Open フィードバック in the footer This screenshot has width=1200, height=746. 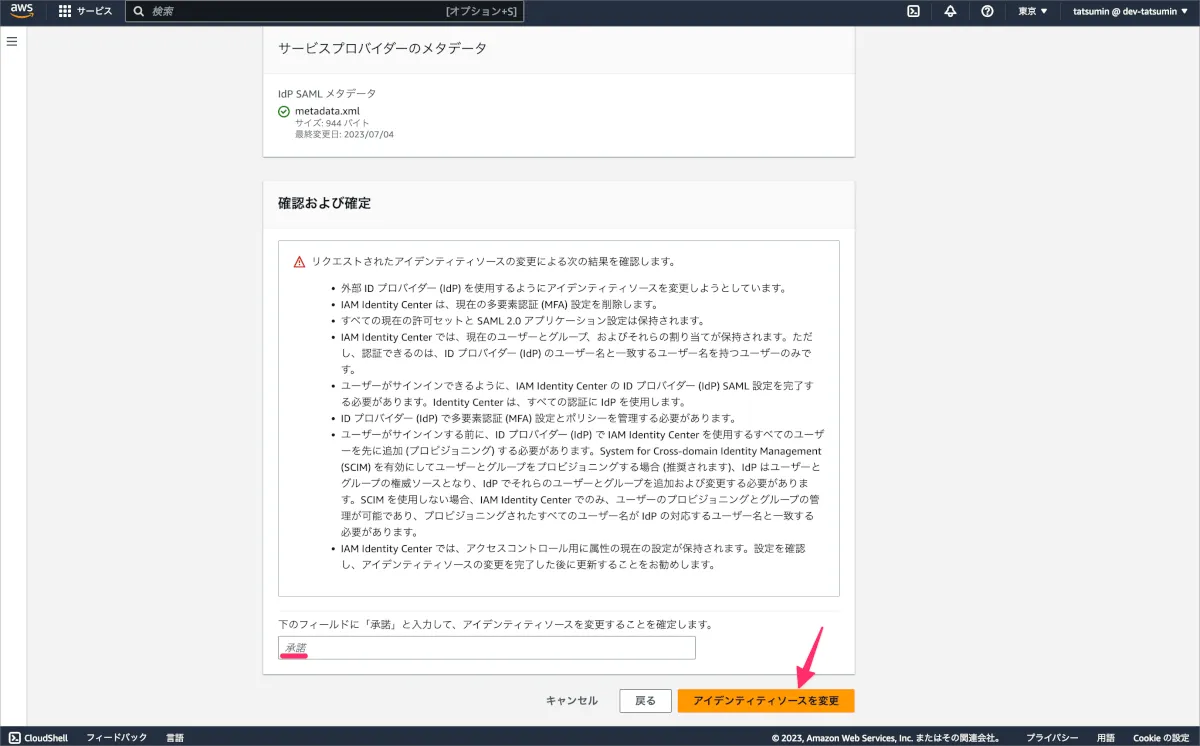(117, 737)
